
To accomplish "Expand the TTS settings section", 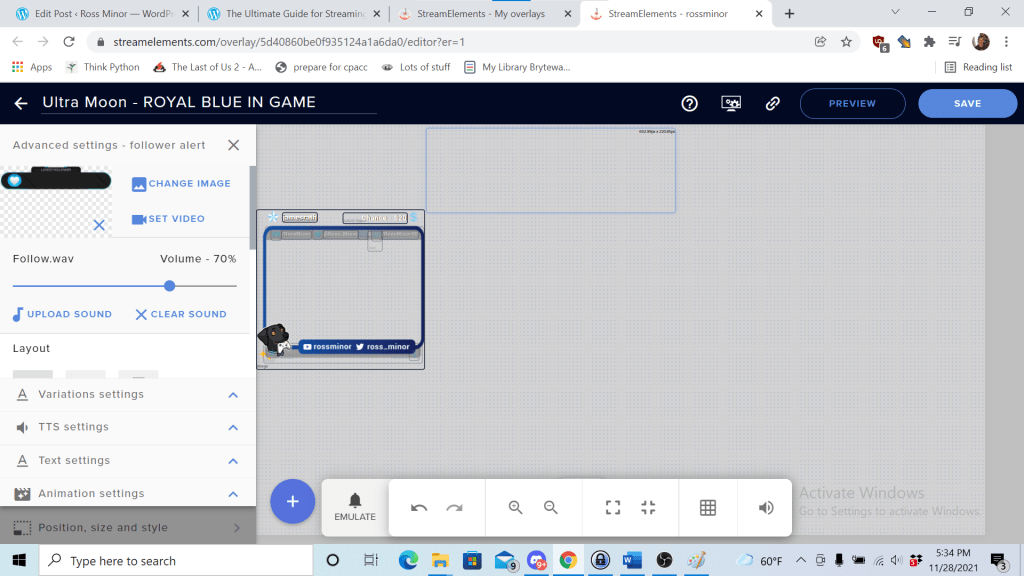I will click(232, 427).
